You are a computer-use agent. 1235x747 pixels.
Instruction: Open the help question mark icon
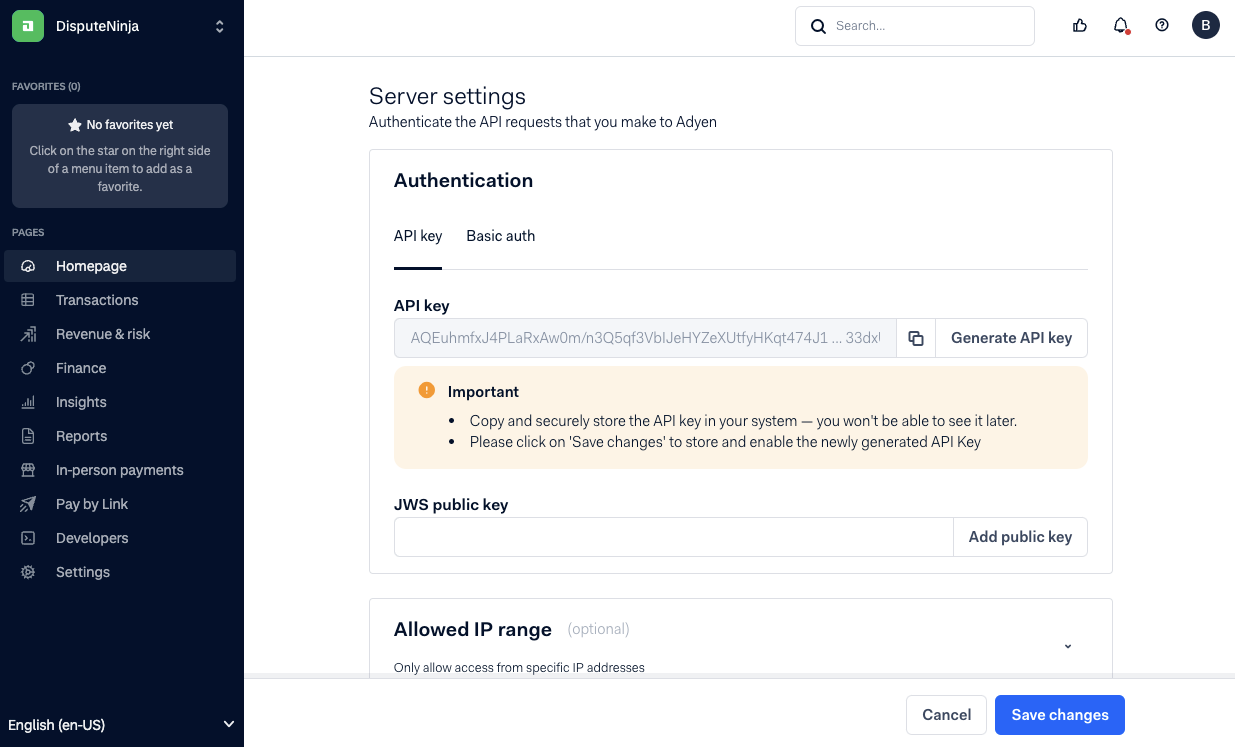[x=1162, y=26]
